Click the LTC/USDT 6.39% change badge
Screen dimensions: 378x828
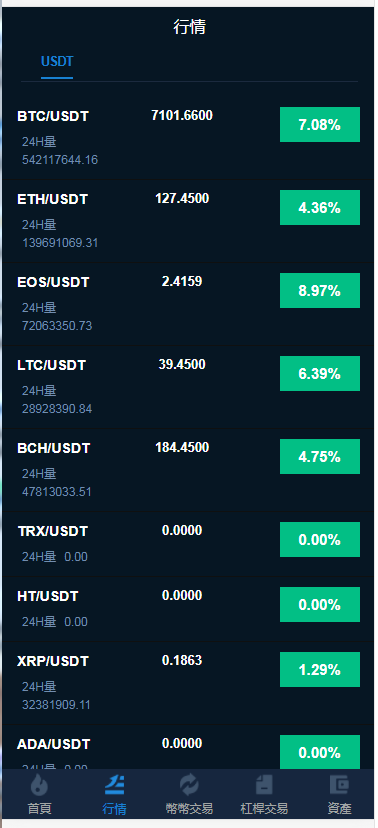320,373
